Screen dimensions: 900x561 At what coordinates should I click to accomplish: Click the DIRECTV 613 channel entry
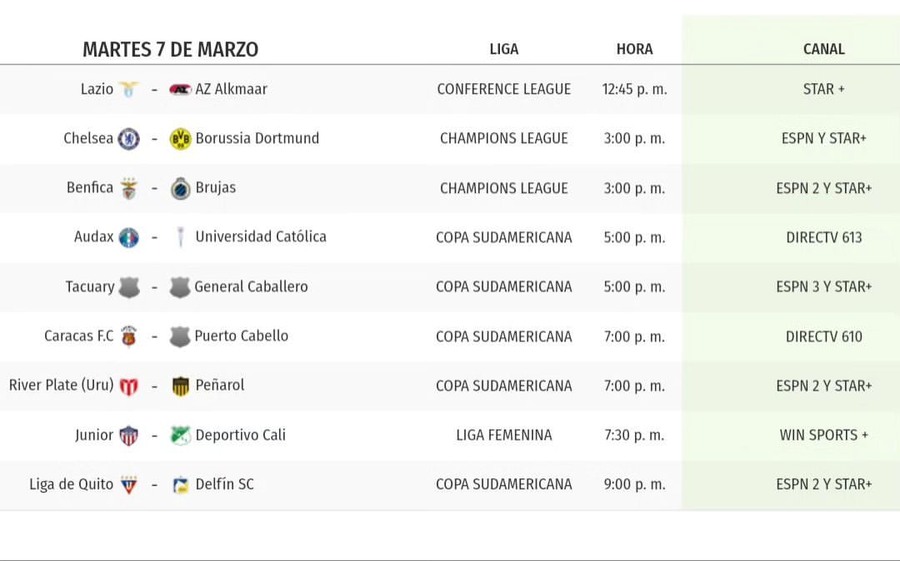pos(824,237)
